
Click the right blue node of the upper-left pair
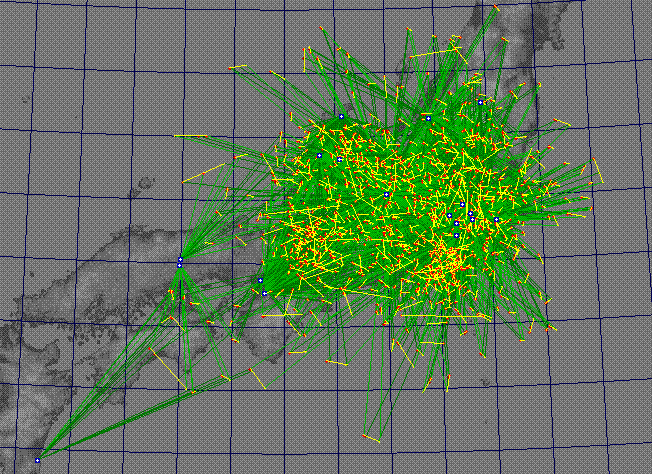coord(340,158)
